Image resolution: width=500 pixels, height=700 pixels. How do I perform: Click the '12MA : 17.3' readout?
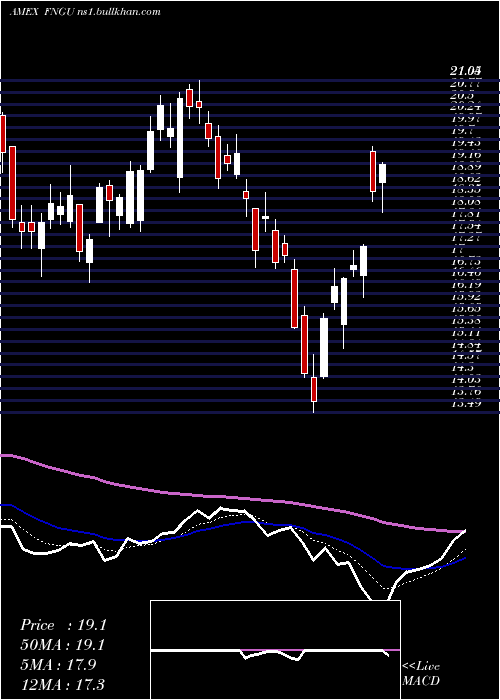pos(63,684)
